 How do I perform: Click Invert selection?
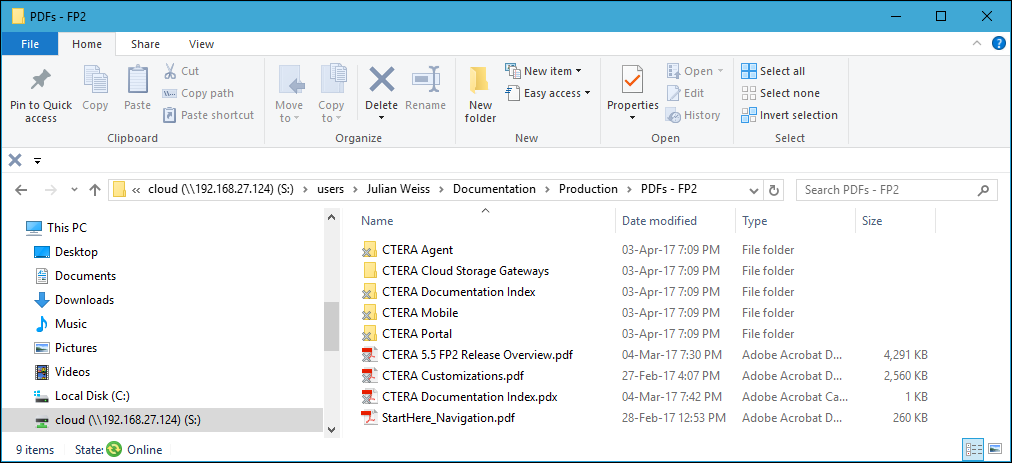click(x=789, y=115)
